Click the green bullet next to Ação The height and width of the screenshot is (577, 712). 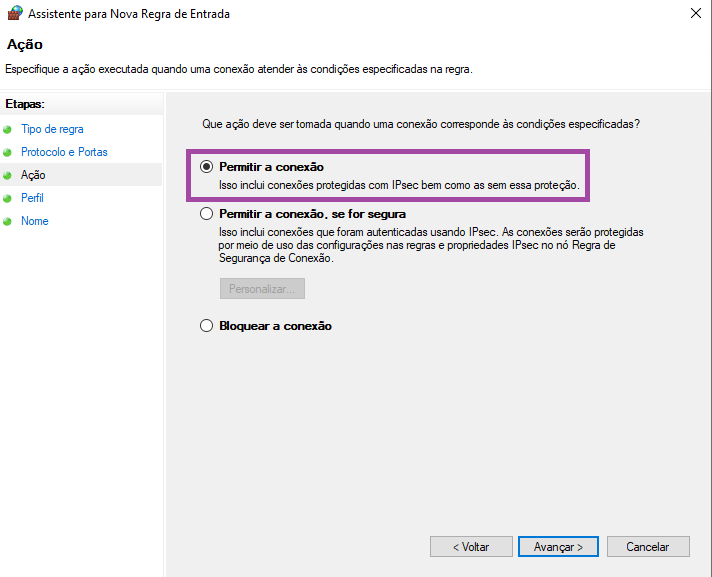[x=7, y=175]
